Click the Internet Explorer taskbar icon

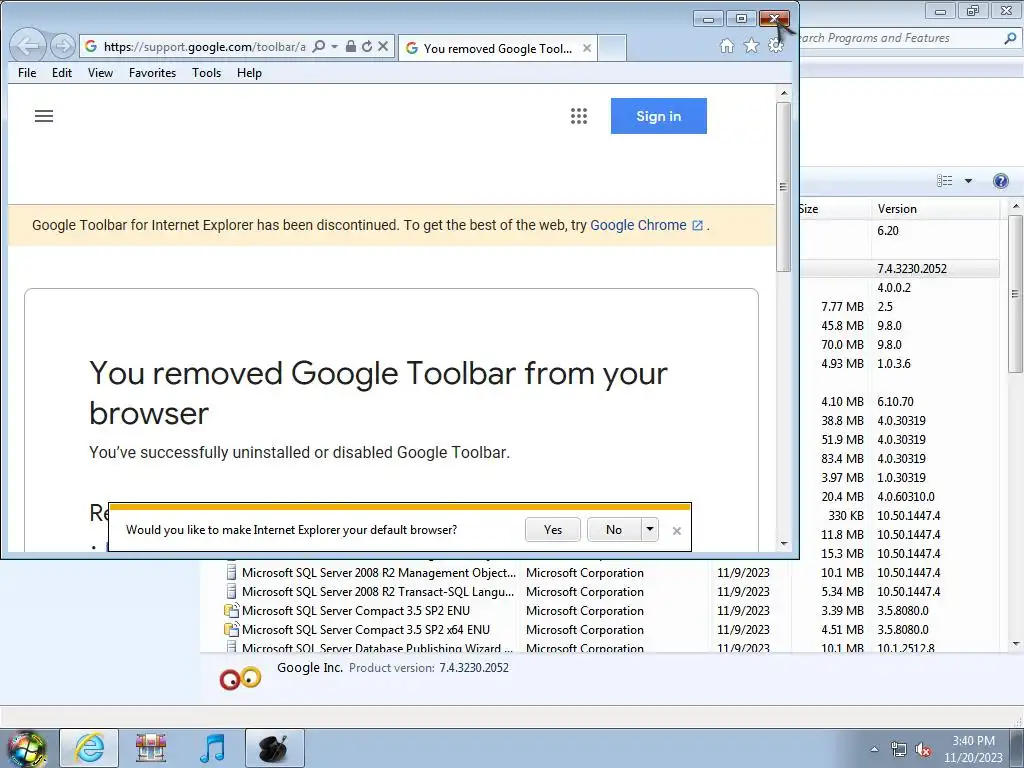coord(89,748)
